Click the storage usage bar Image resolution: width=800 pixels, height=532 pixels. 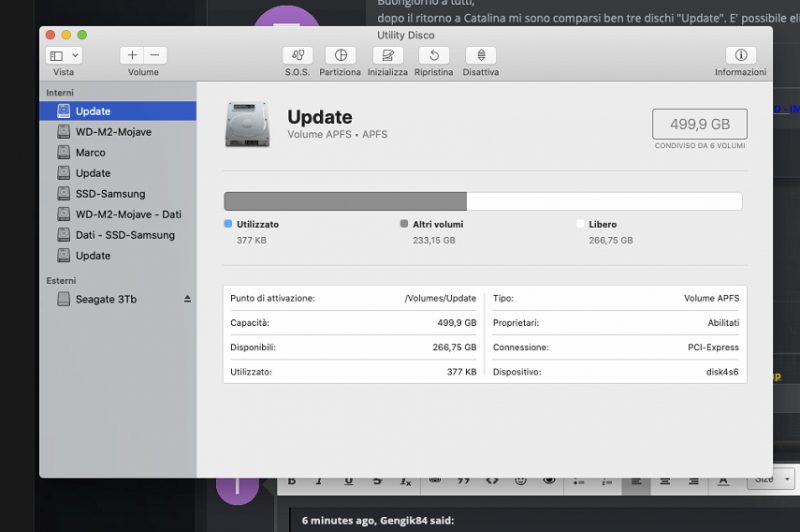click(x=482, y=201)
